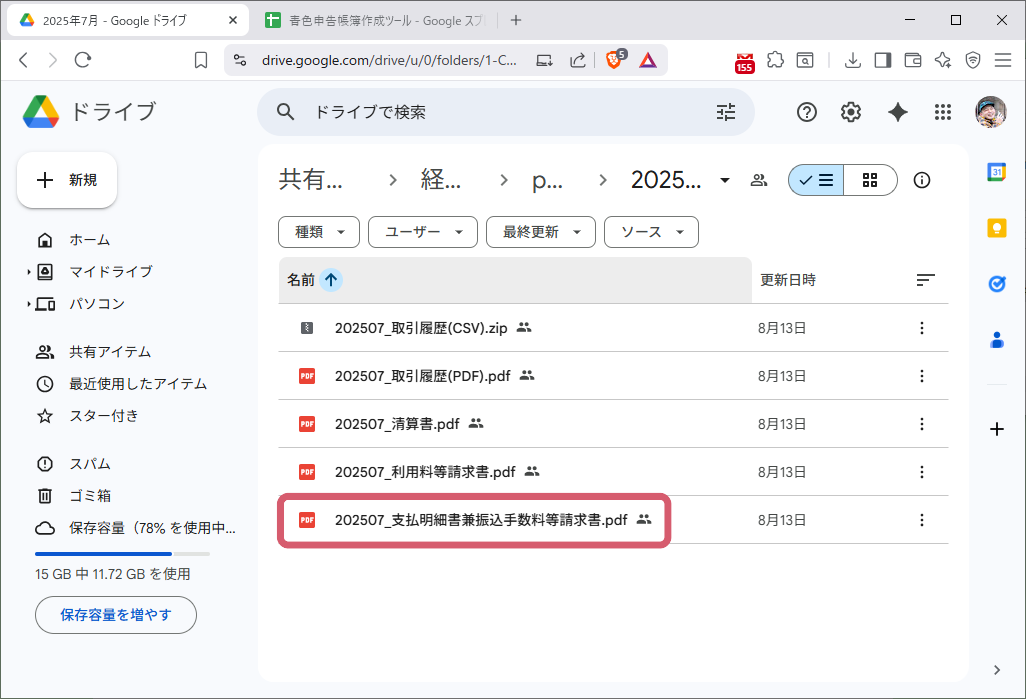Image resolution: width=1026 pixels, height=699 pixels.
Task: Click the 新規 button
Action: 66,180
